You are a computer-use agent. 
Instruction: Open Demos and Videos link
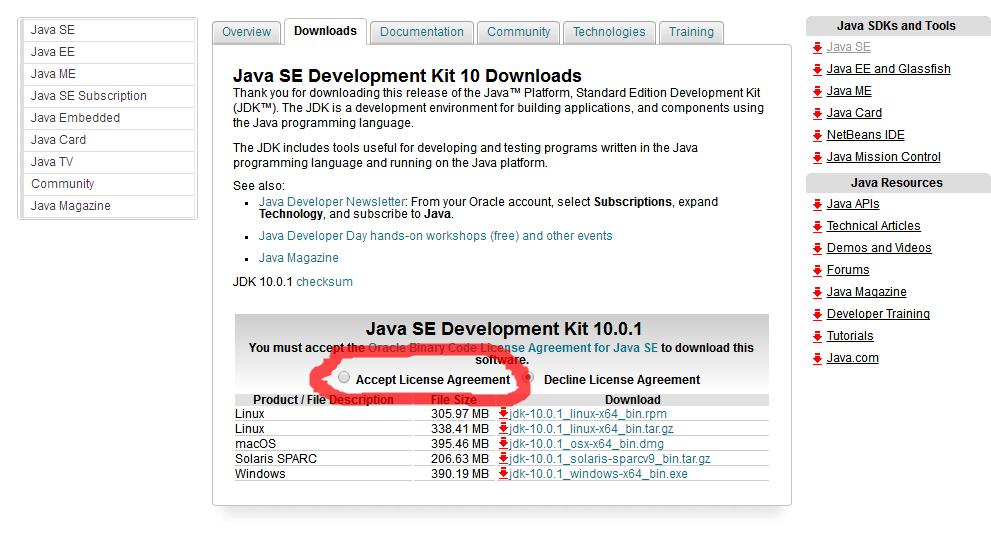tap(879, 248)
